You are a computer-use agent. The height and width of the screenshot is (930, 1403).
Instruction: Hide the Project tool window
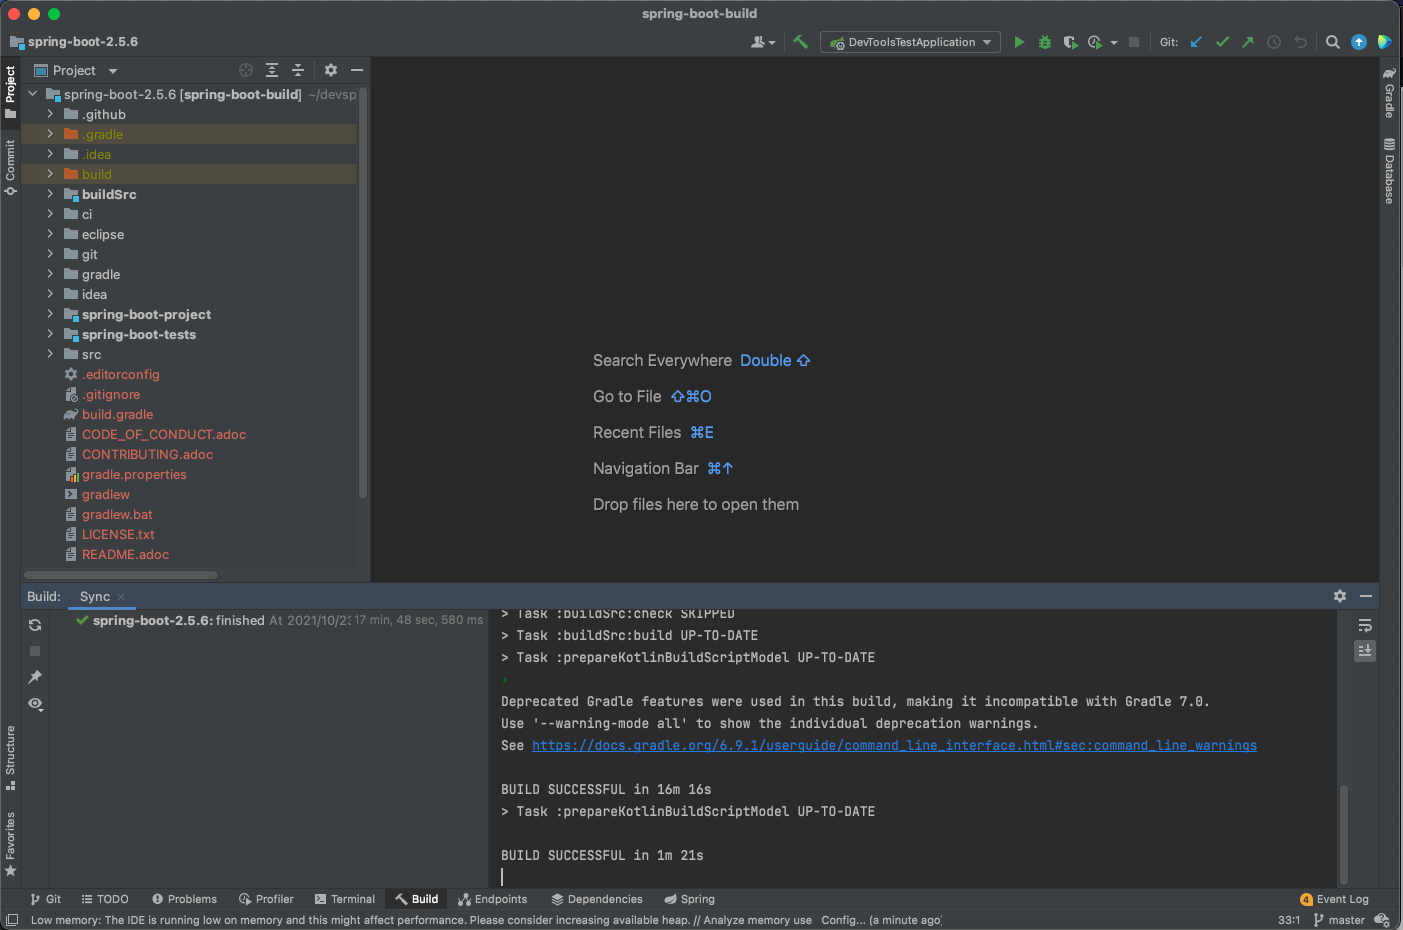click(x=357, y=70)
